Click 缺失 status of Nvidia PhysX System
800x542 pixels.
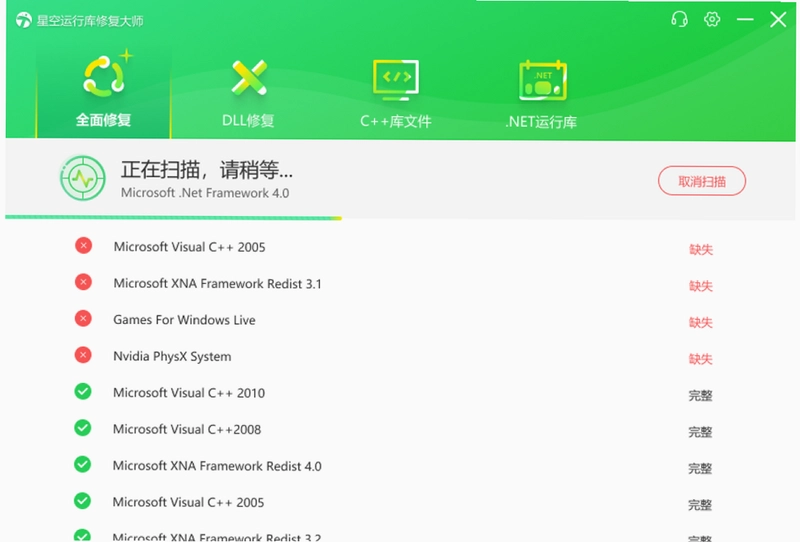coord(701,359)
